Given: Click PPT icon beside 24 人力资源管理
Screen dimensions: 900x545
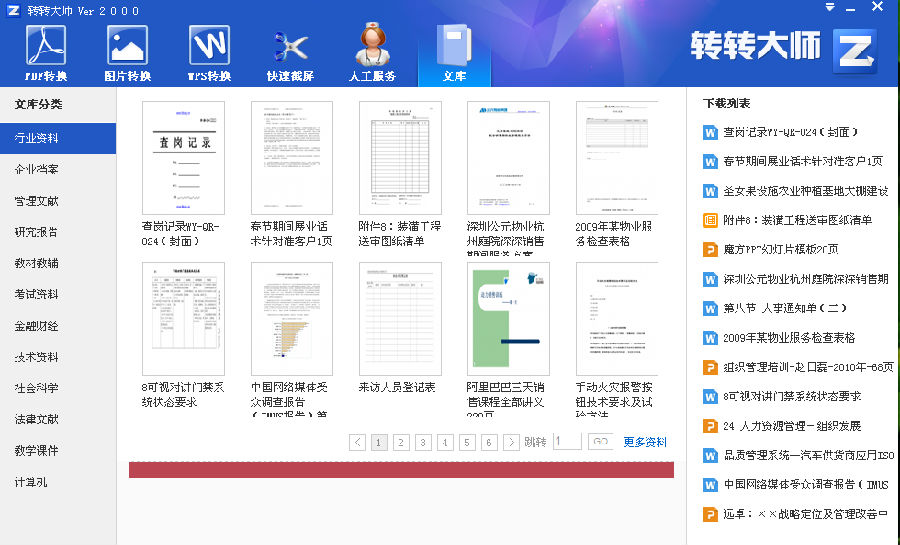Looking at the screenshot, I should click(710, 426).
